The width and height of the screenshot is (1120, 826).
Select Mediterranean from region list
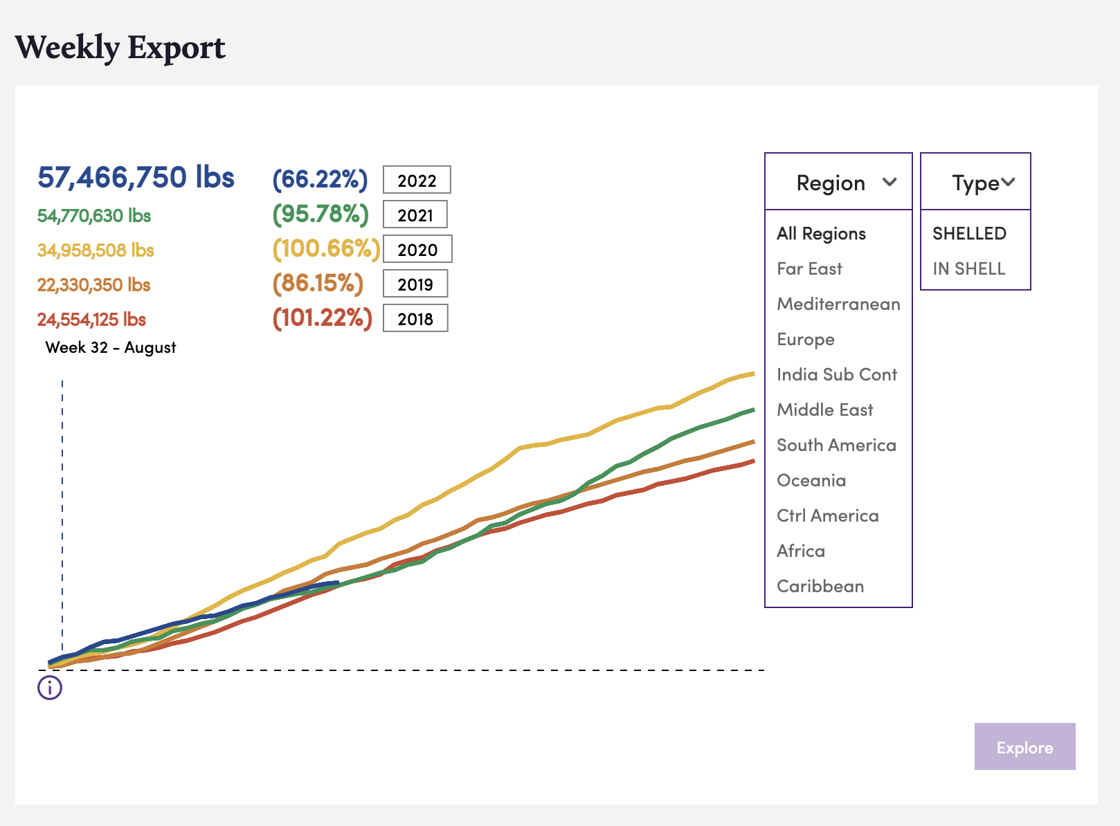838,304
